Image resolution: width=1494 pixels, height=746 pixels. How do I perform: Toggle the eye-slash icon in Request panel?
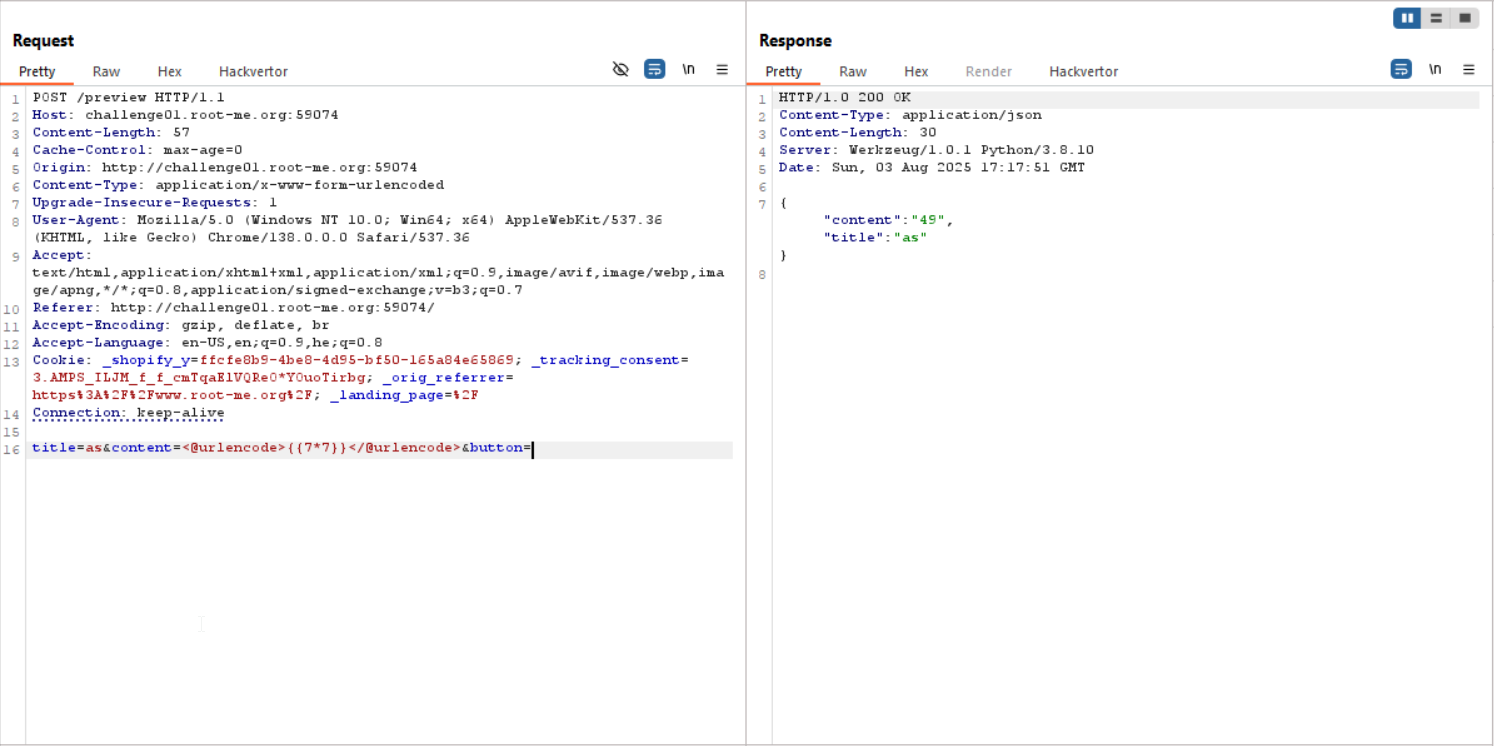tap(621, 69)
